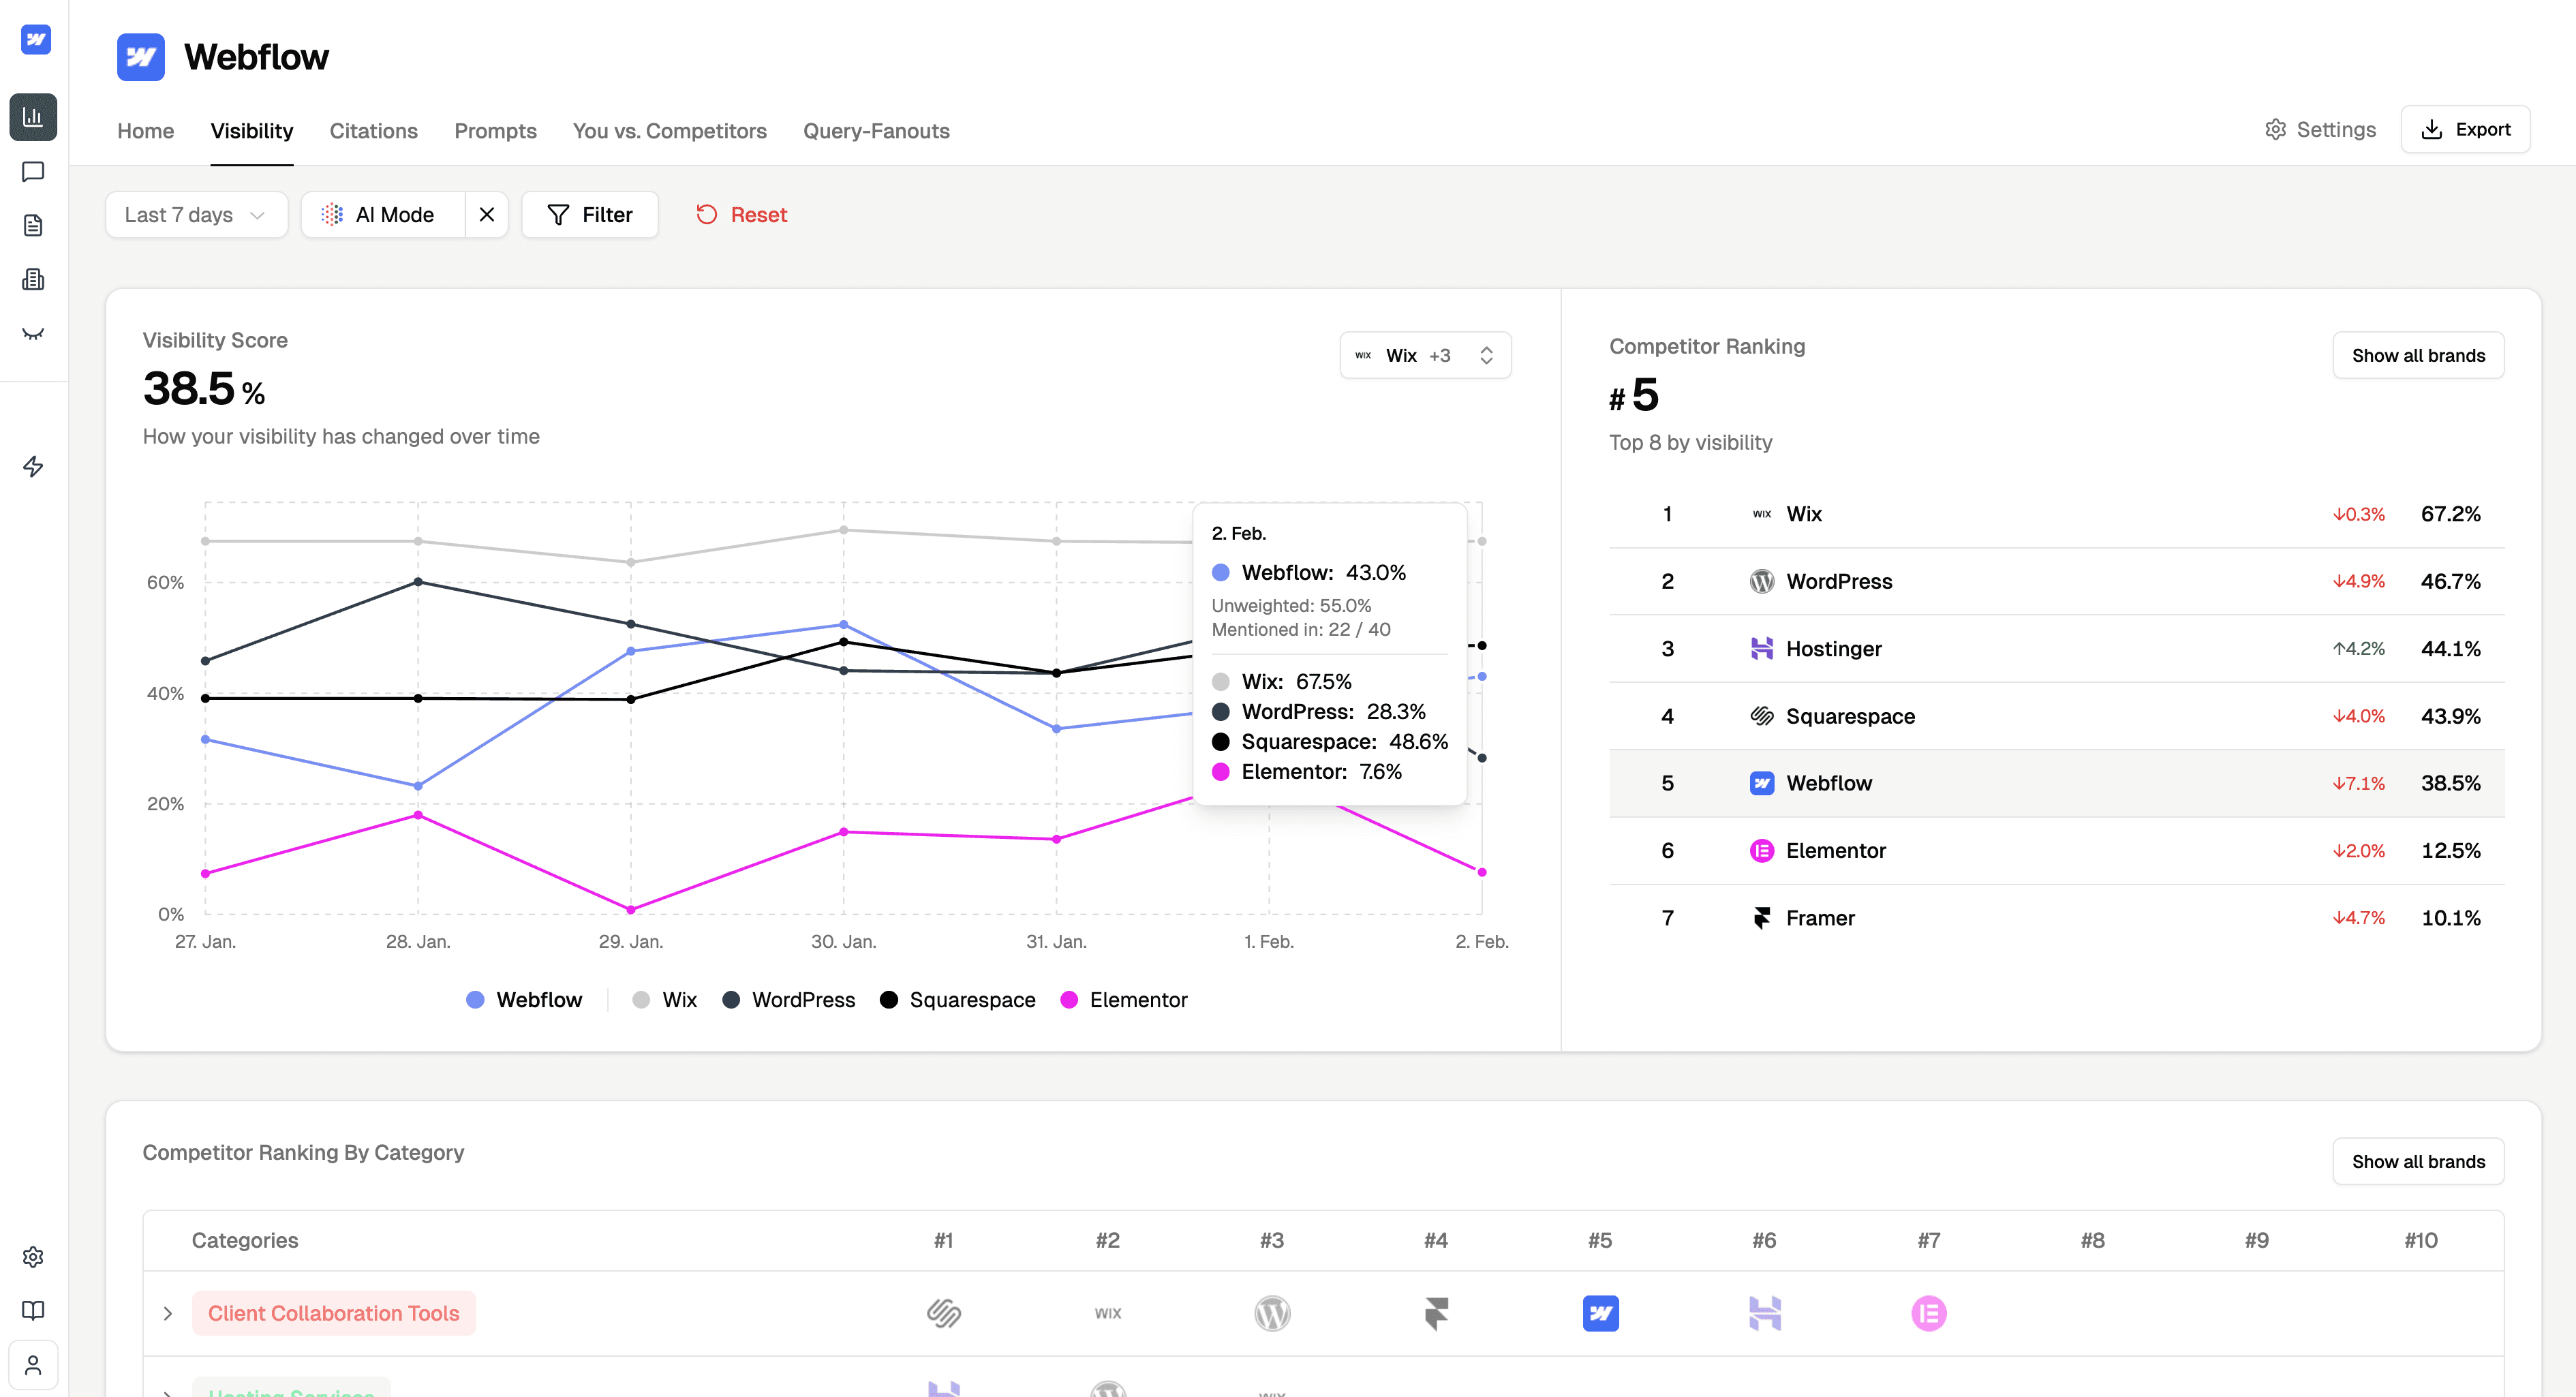Open the bar chart analytics sidebar icon
This screenshot has width=2576, height=1397.
click(33, 117)
